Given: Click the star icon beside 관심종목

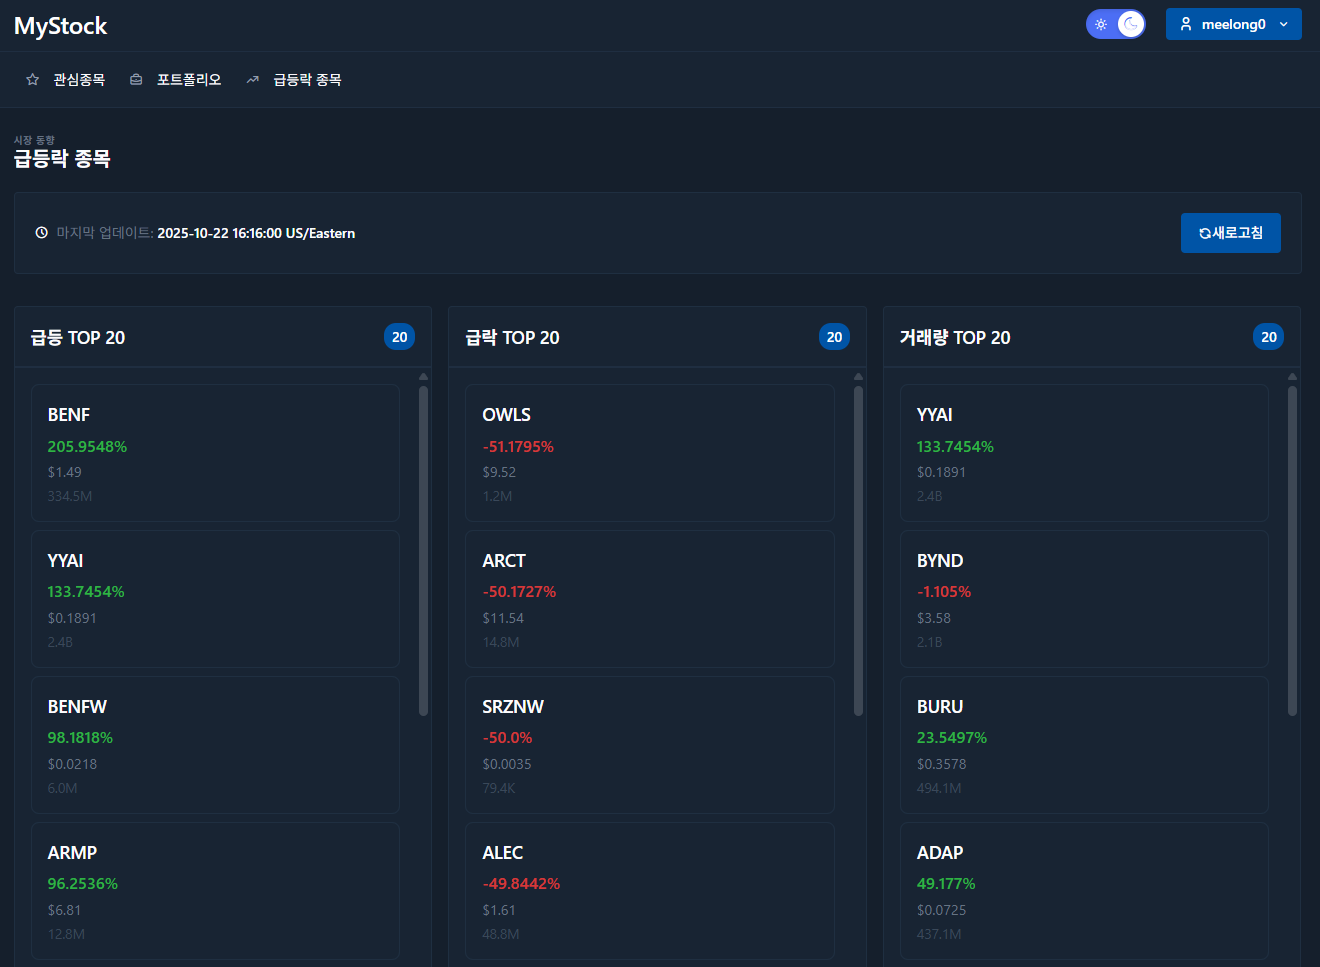Looking at the screenshot, I should (32, 80).
